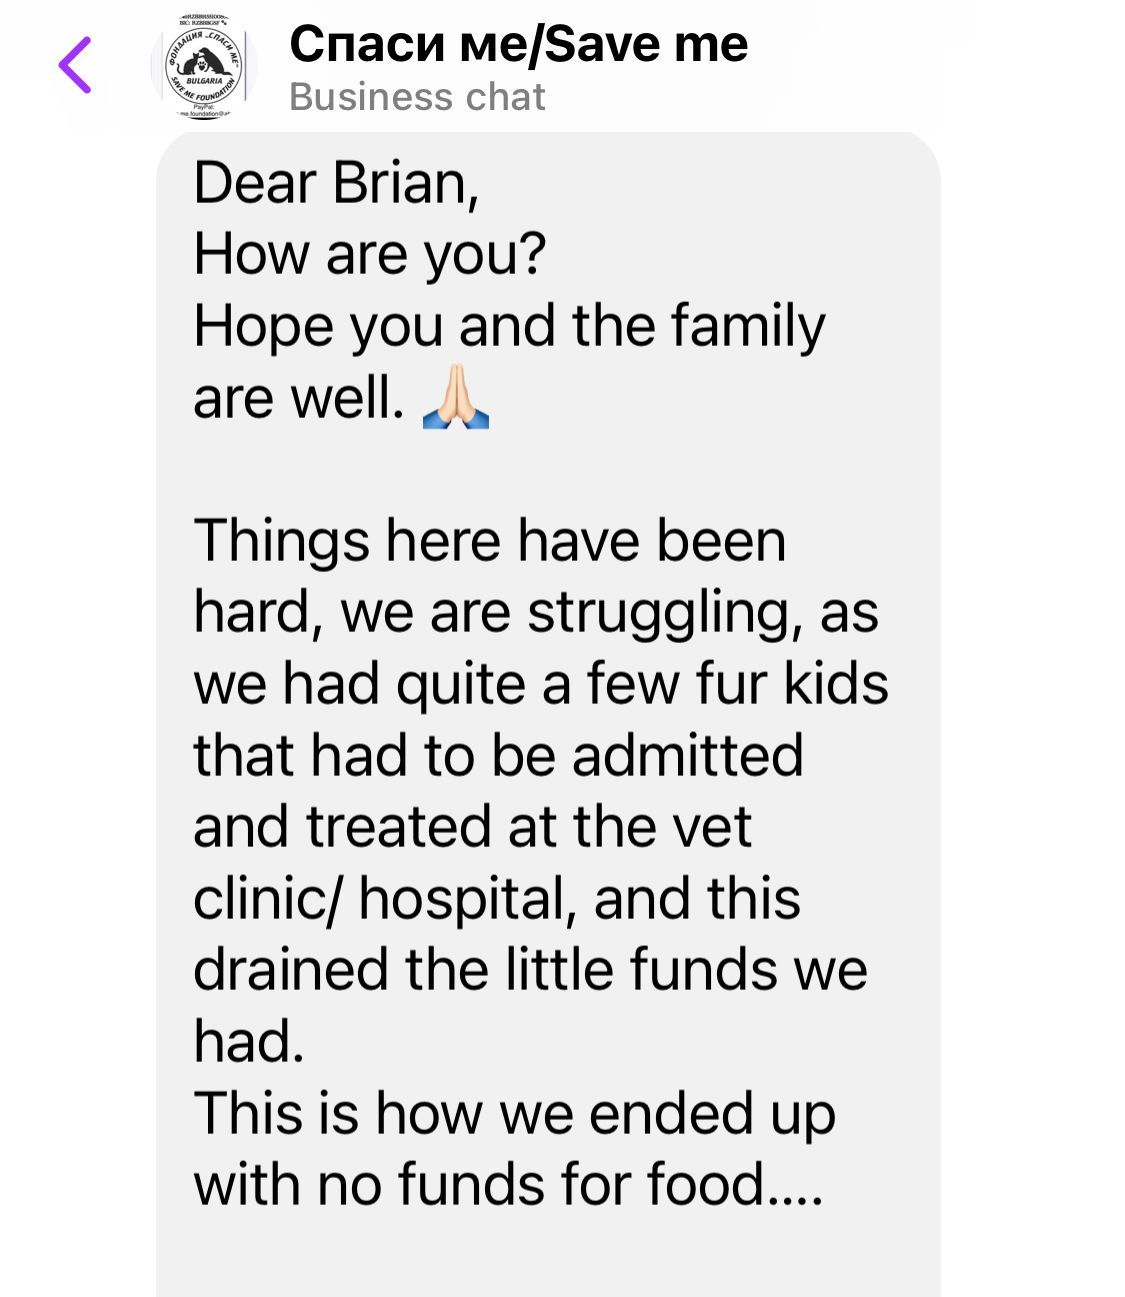This screenshot has width=1125, height=1297.
Task: Click the 'How are you?' line
Action: tap(370, 255)
